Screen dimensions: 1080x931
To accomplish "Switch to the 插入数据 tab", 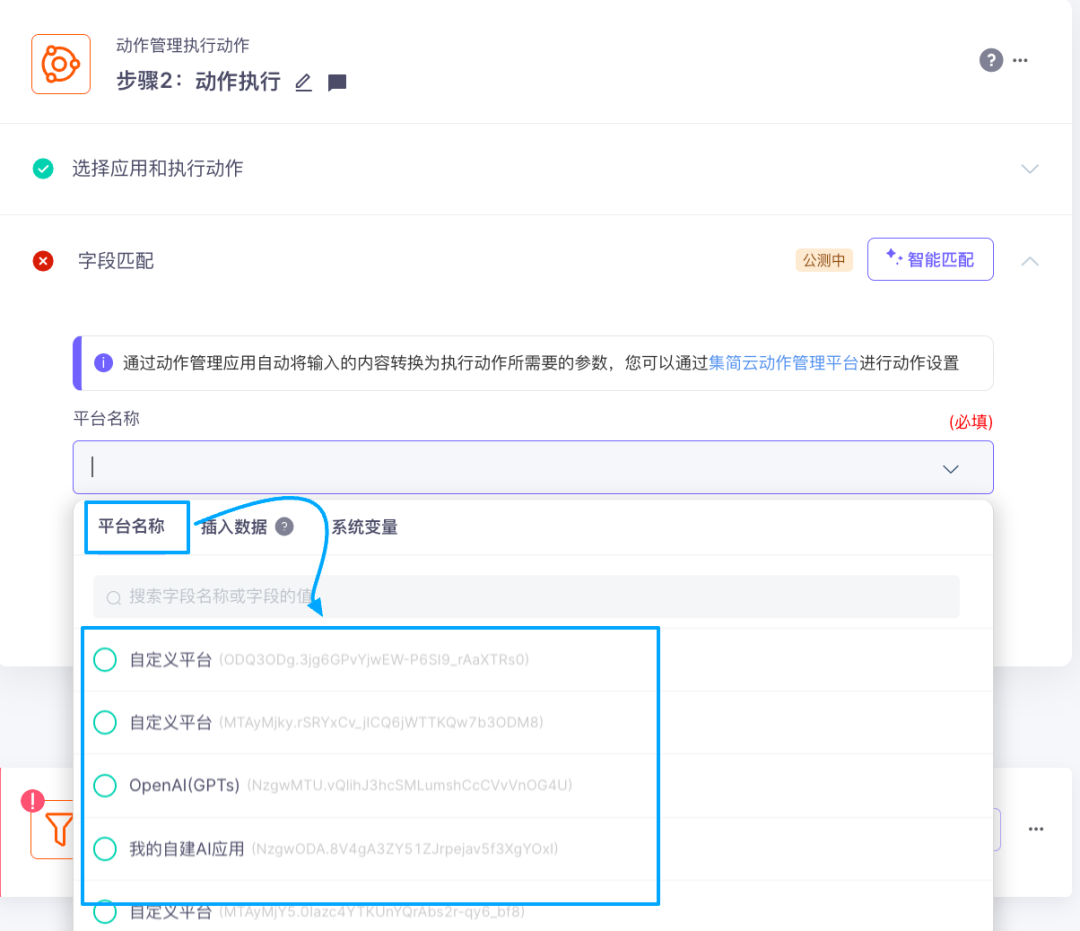I will (x=234, y=527).
